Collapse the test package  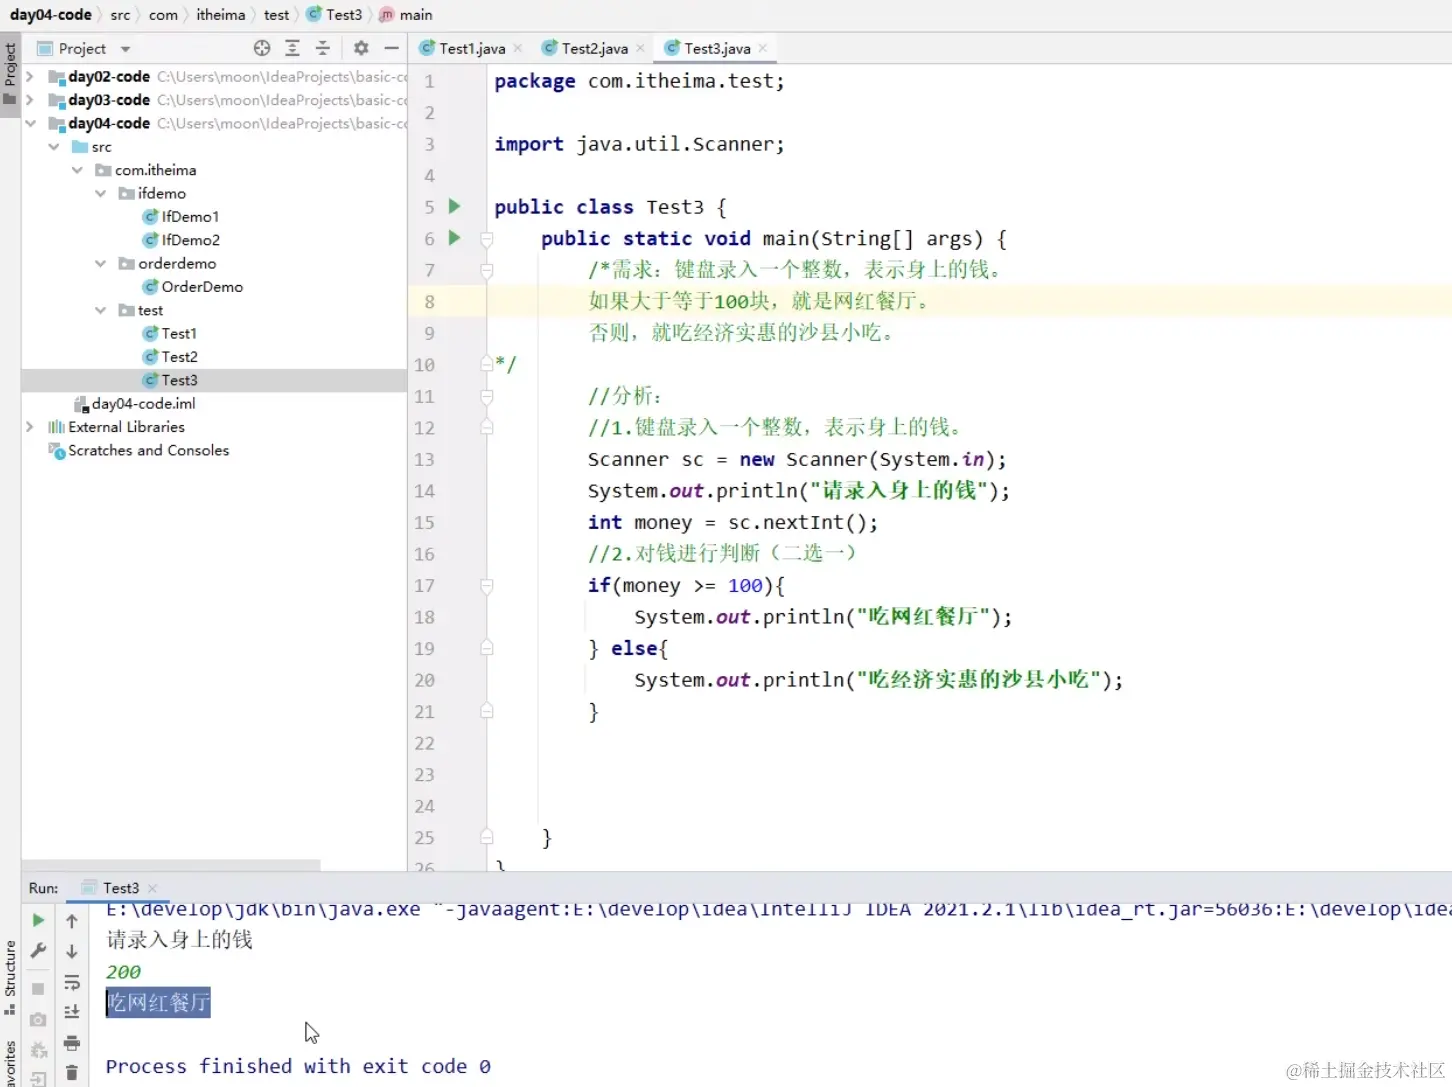point(100,310)
